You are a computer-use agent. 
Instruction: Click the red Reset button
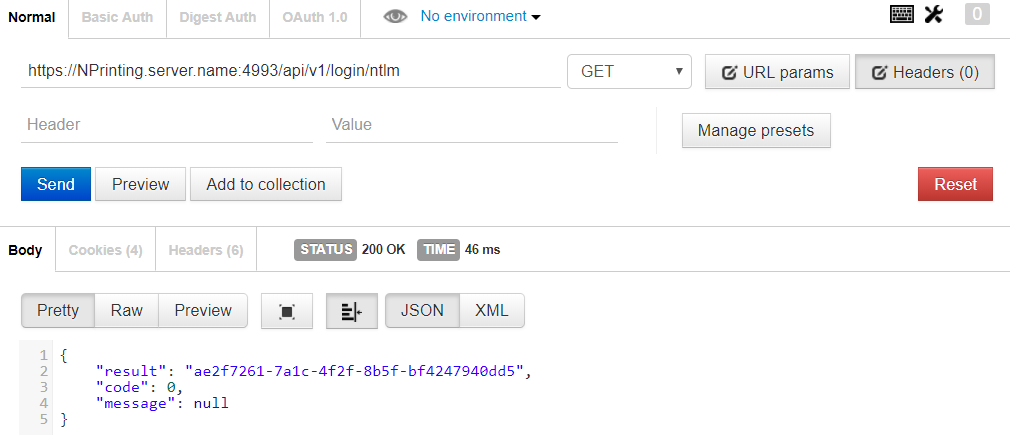955,184
